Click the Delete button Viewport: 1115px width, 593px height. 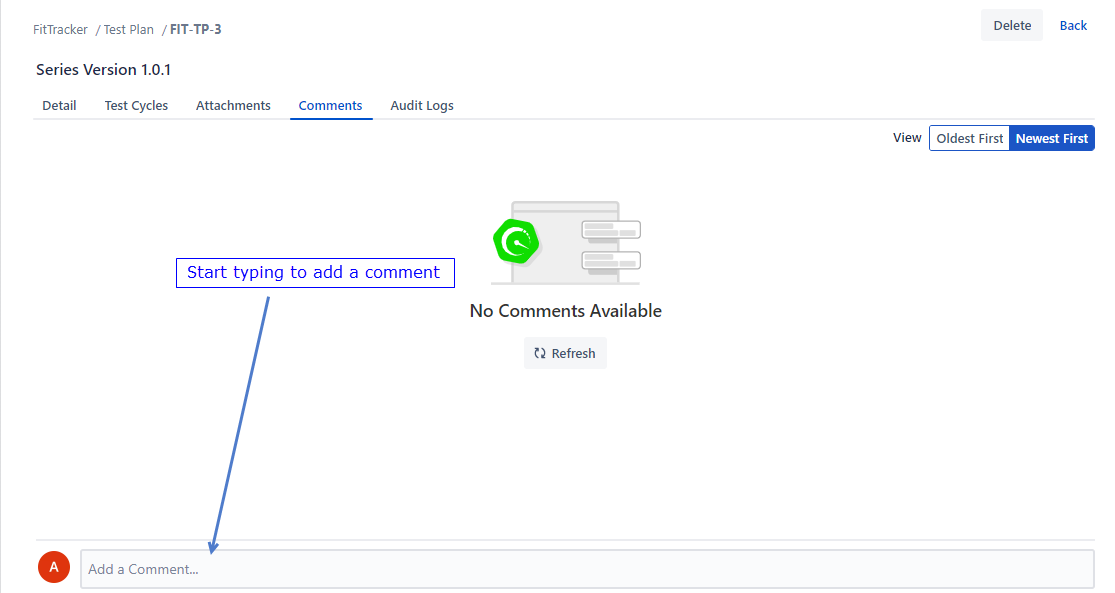coord(1011,25)
